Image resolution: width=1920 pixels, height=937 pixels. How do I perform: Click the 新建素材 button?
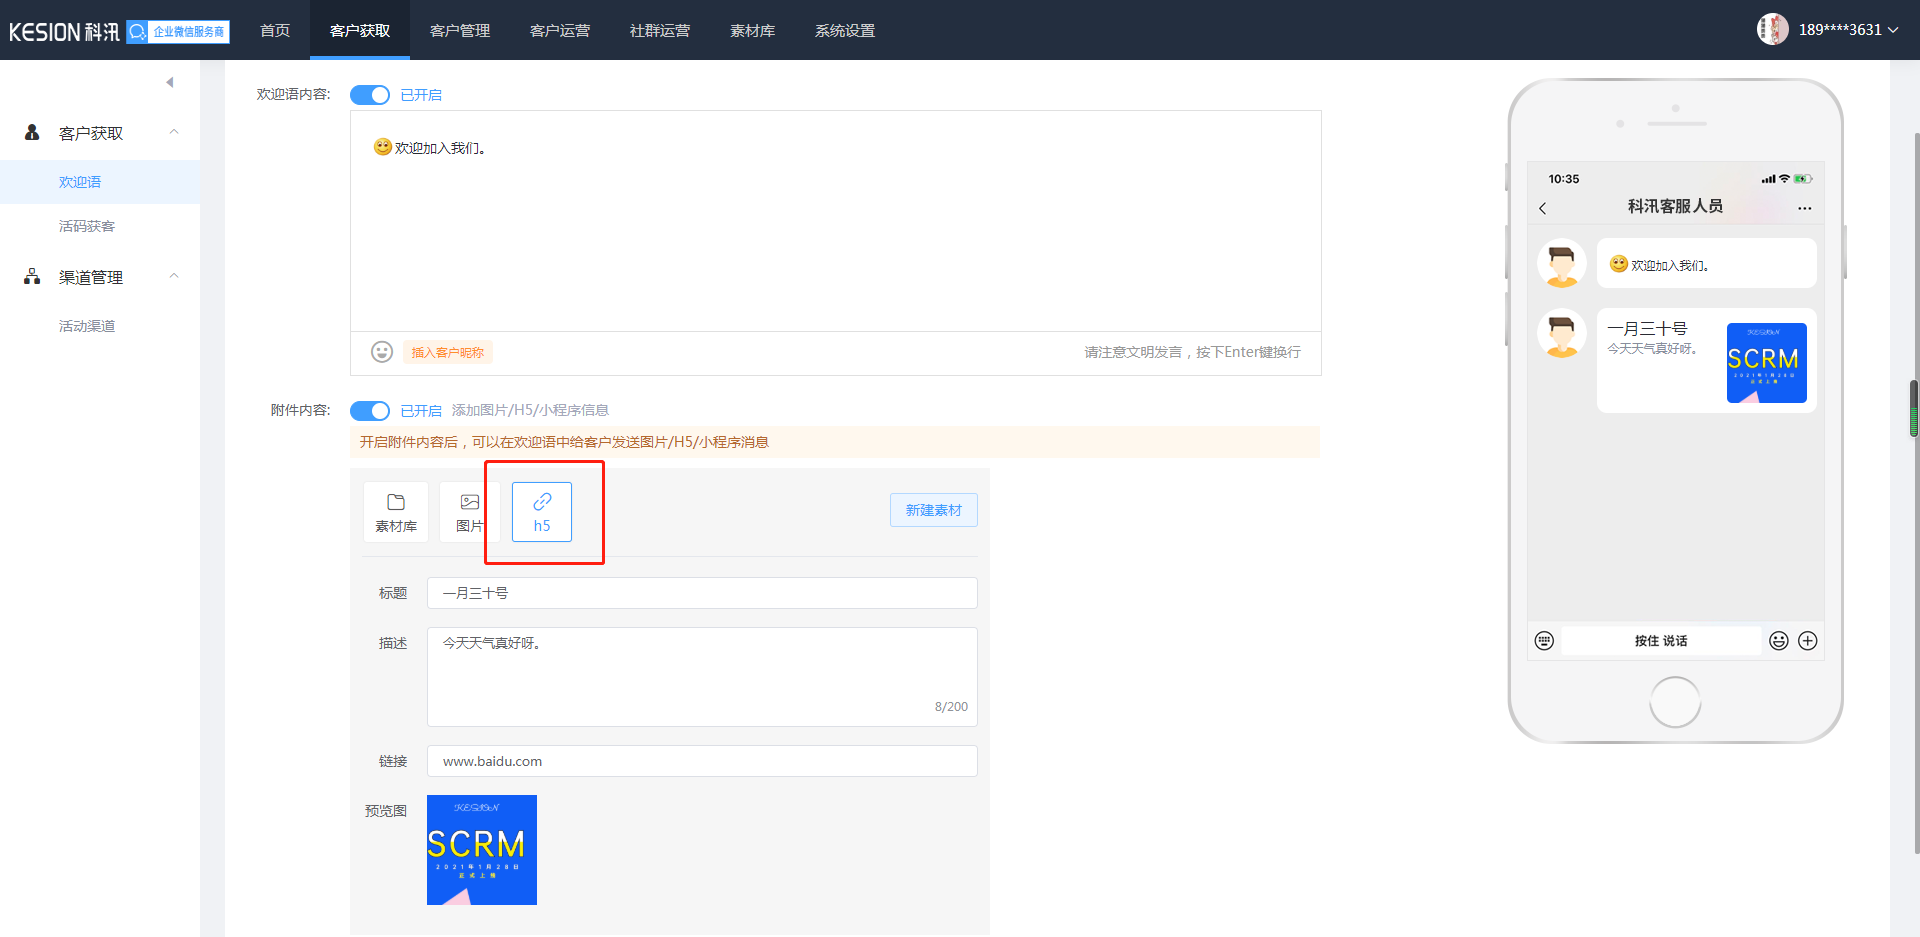[933, 510]
